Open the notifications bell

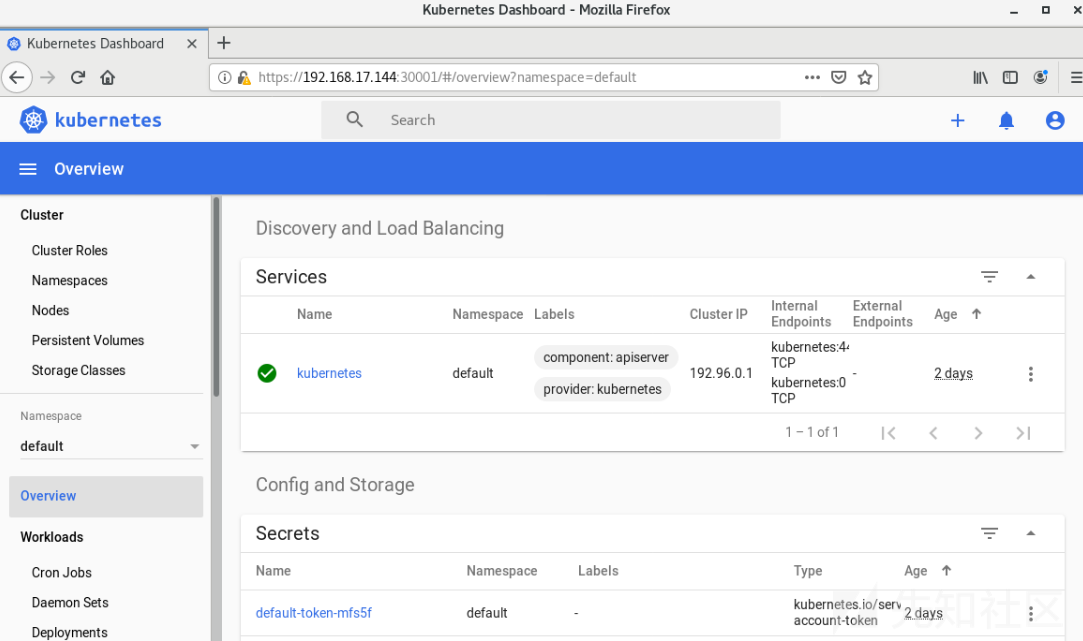(x=1006, y=121)
